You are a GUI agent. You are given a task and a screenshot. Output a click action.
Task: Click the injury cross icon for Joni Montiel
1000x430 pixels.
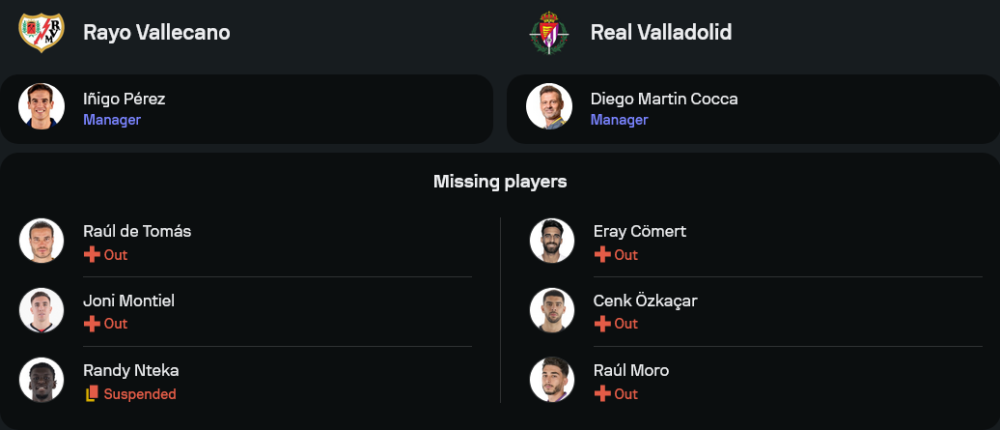(91, 324)
